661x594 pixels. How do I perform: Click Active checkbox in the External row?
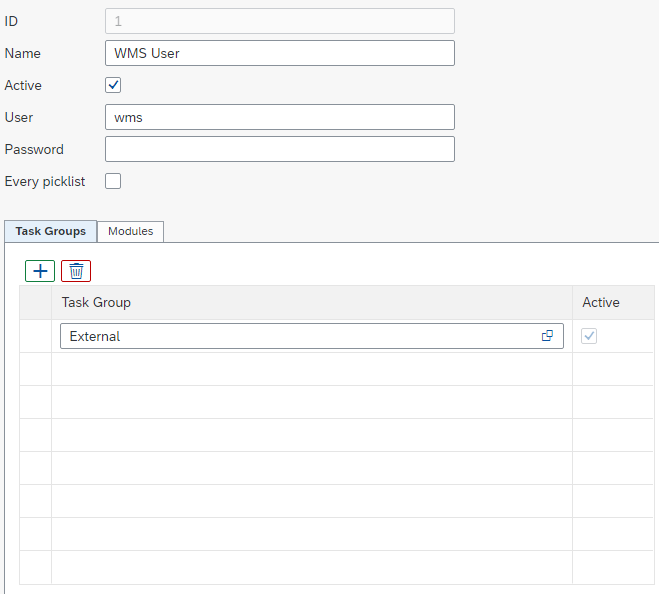click(589, 336)
